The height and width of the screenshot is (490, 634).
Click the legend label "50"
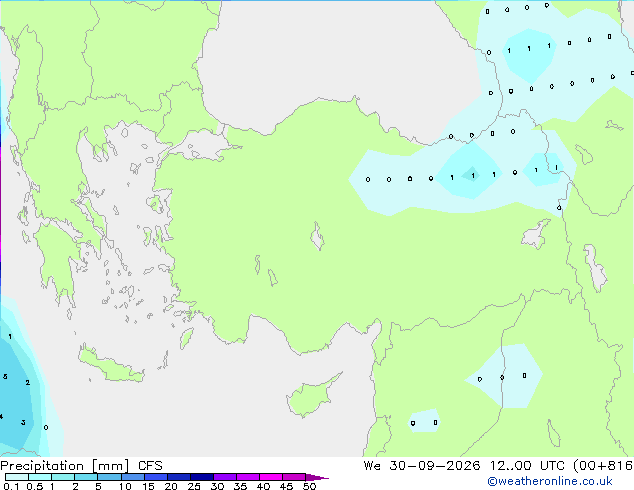tap(310, 486)
